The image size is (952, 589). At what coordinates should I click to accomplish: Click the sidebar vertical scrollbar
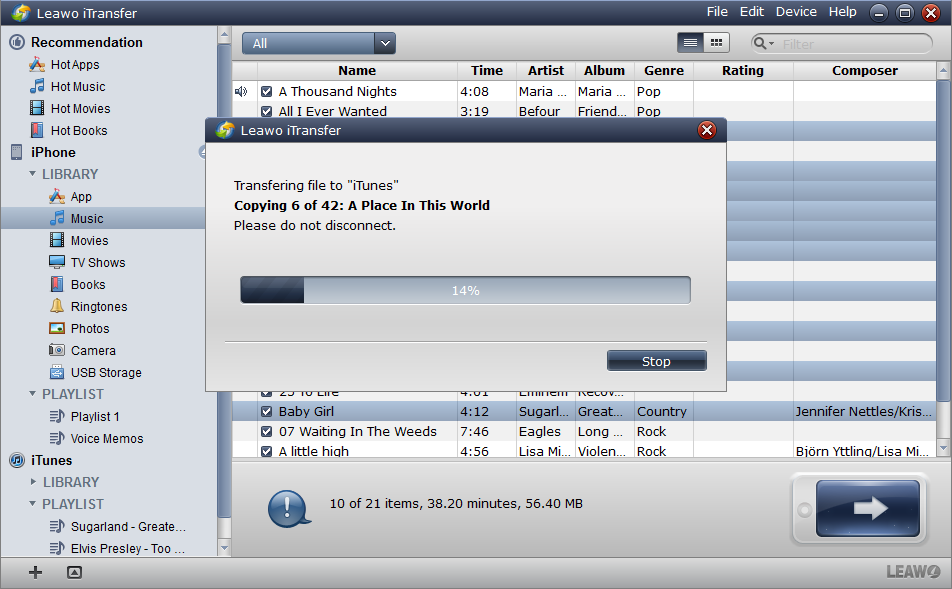coord(224,279)
